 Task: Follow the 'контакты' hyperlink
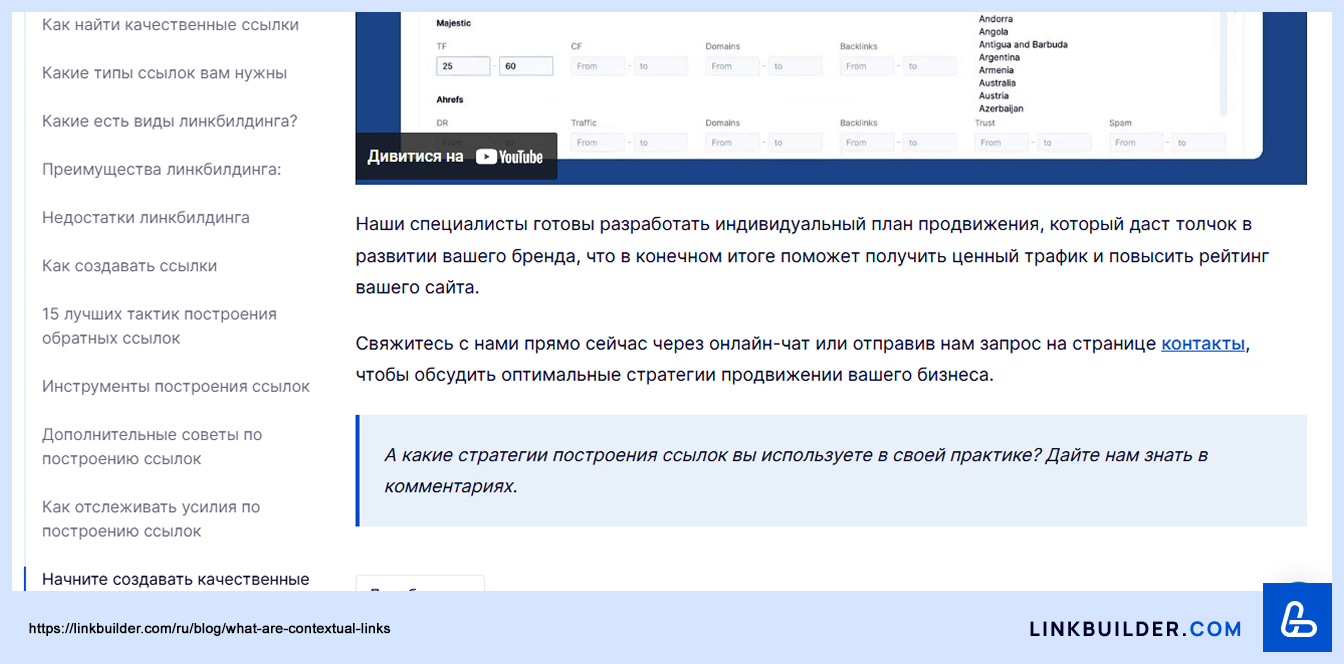(x=1203, y=344)
